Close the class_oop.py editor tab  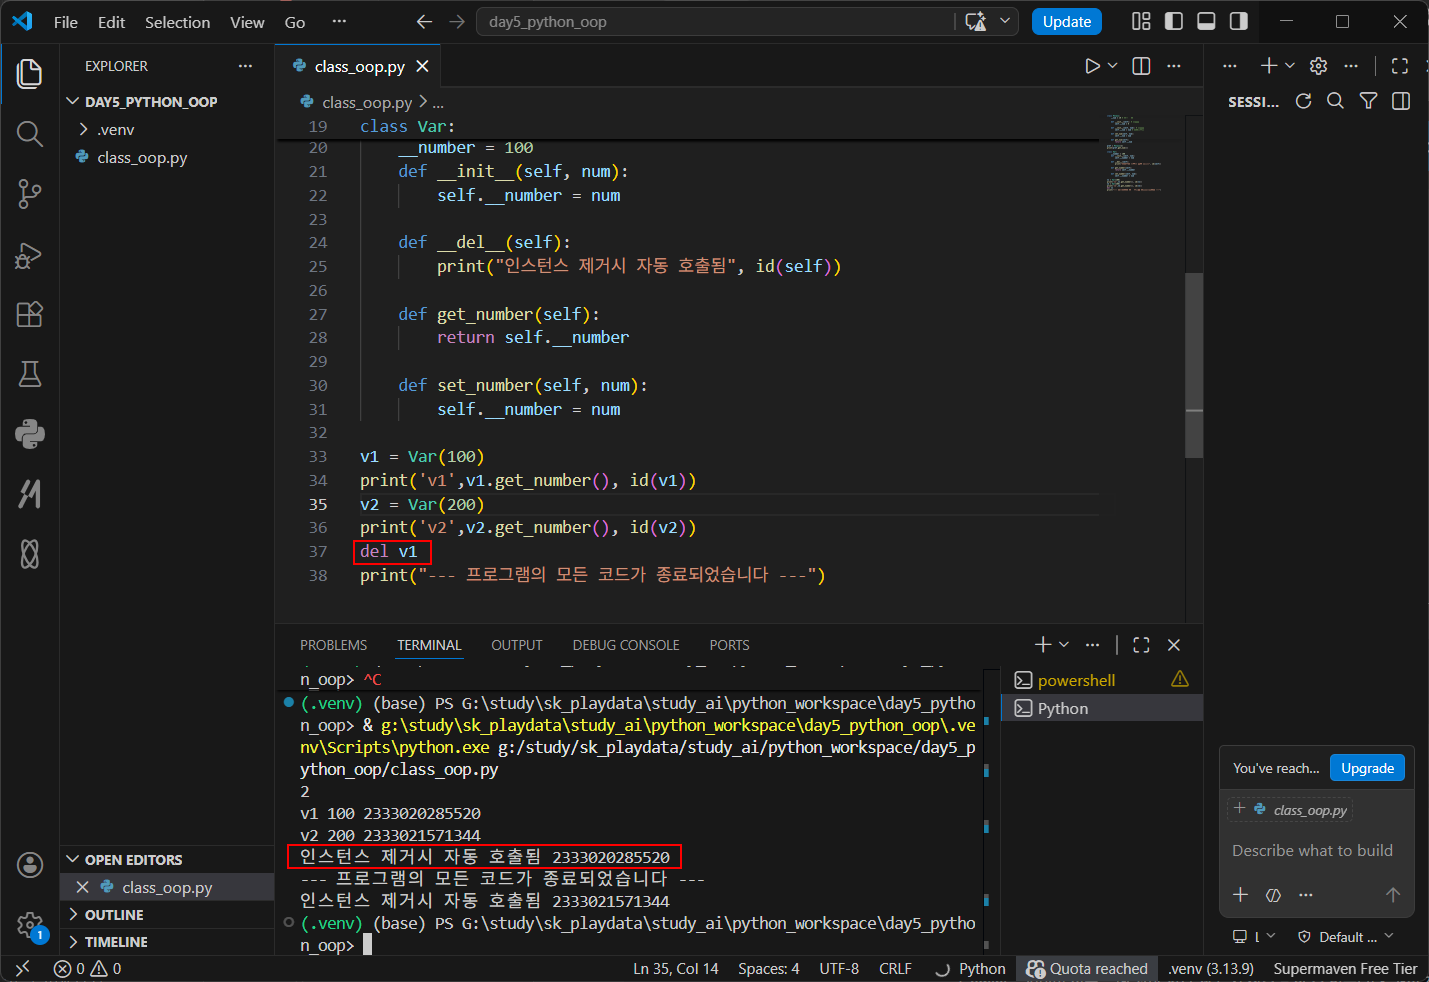tap(422, 66)
